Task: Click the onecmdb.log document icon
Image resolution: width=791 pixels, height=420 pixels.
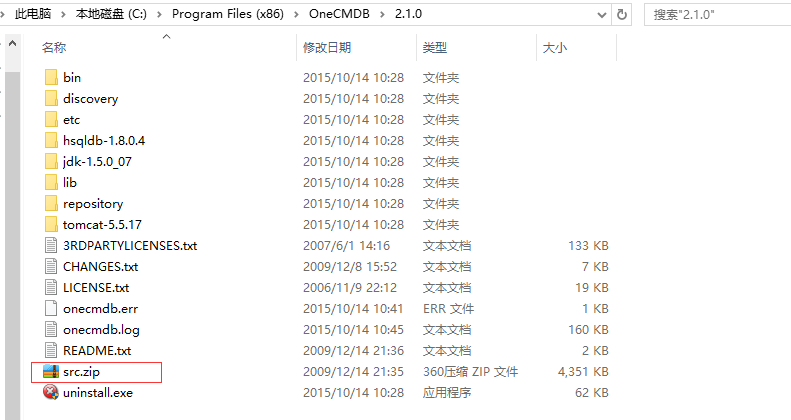Action: pyautogui.click(x=51, y=329)
